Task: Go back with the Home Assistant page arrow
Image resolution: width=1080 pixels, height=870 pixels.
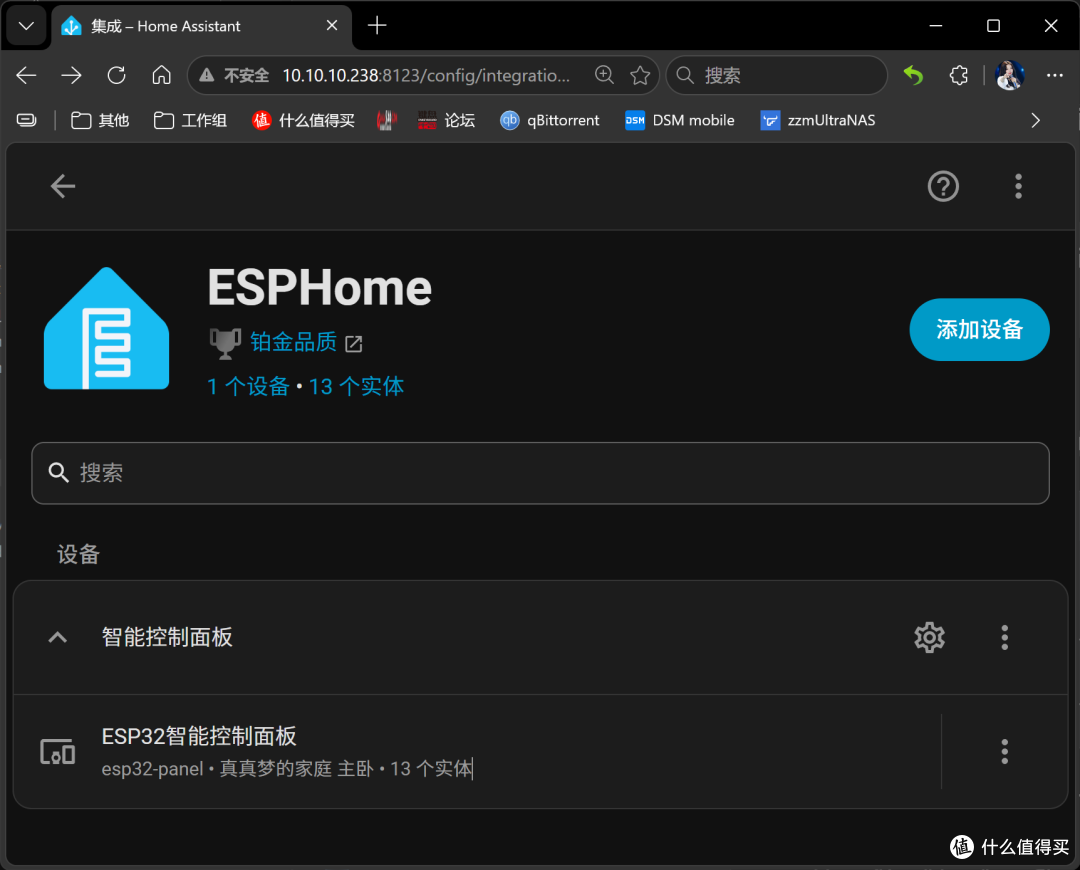Action: point(63,186)
